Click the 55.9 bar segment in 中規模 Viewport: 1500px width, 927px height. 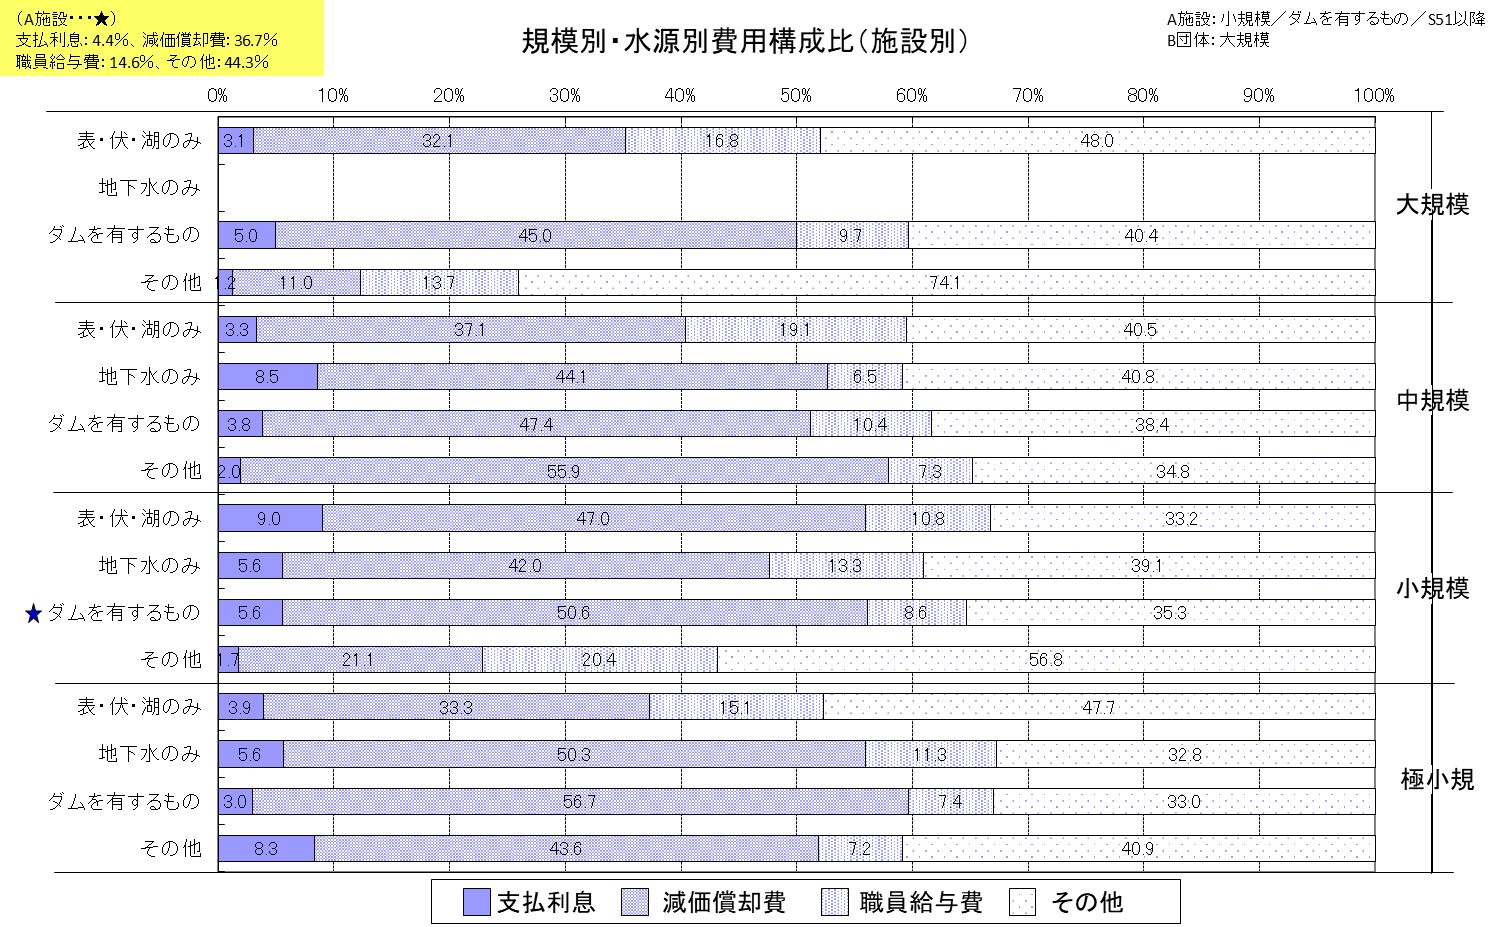tap(564, 471)
